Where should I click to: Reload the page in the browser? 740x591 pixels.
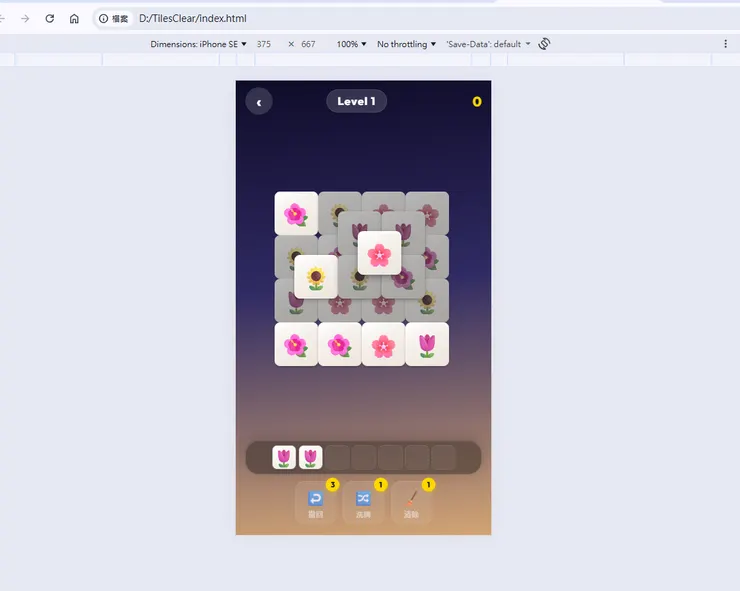click(50, 18)
